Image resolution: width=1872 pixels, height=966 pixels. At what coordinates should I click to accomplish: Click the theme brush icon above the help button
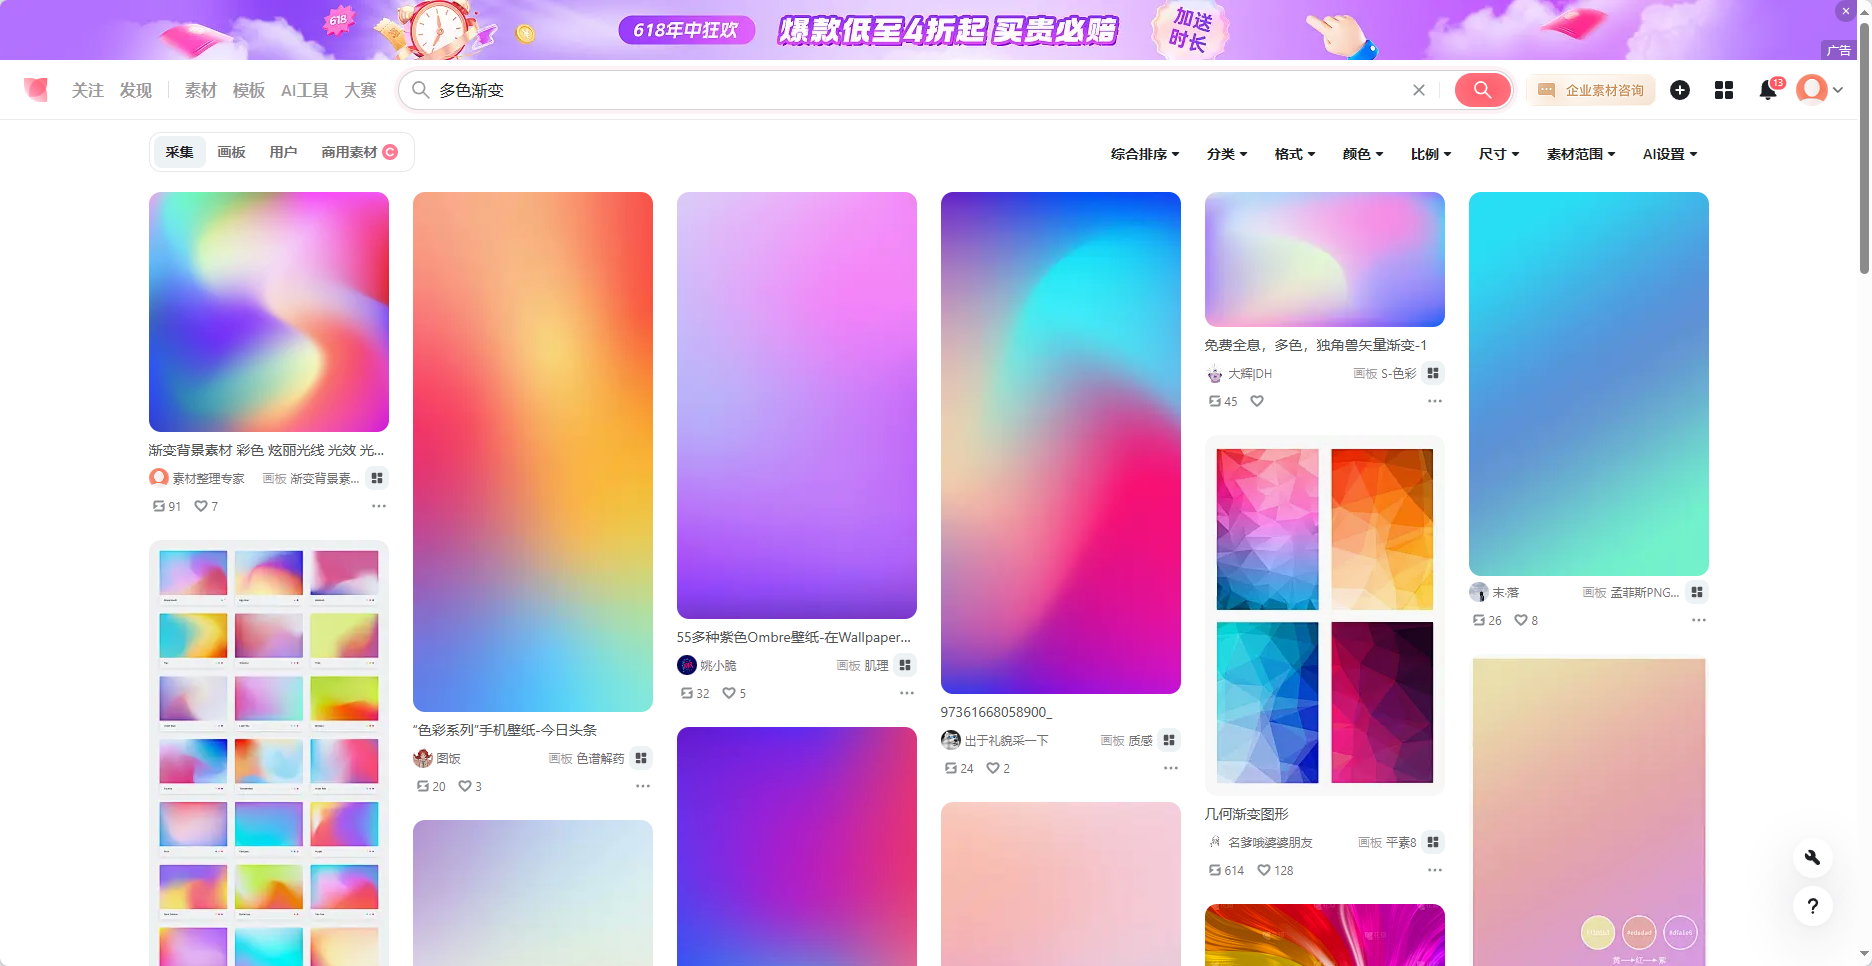tap(1812, 857)
